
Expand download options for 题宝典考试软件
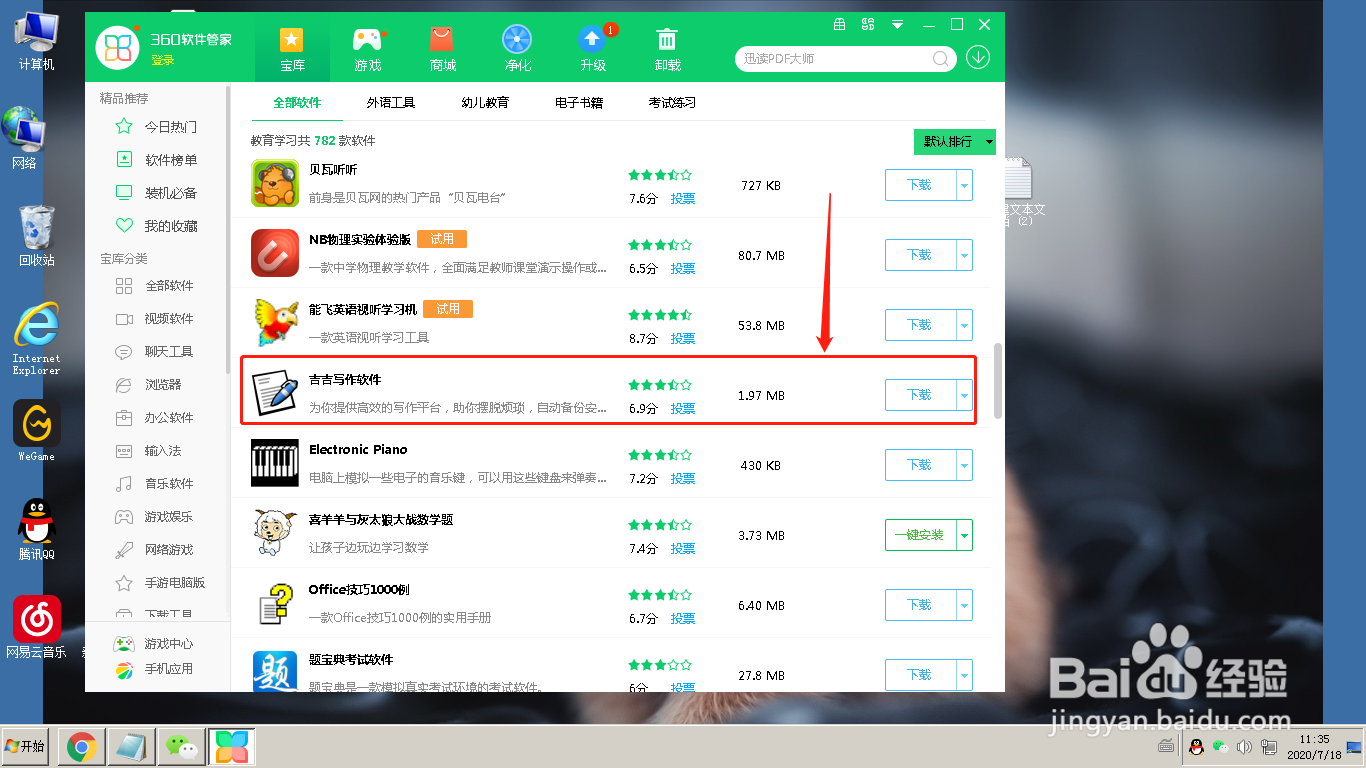pos(965,675)
